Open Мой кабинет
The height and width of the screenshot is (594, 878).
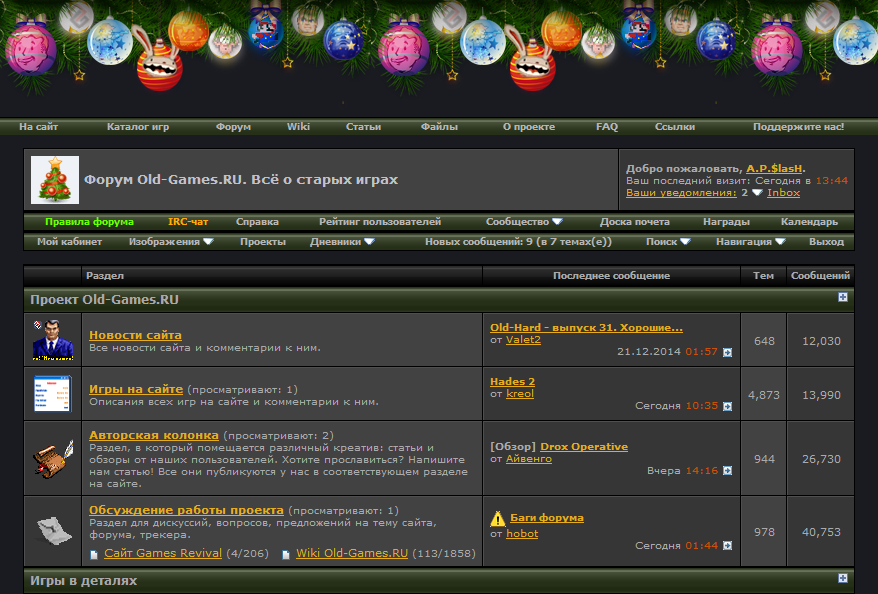click(x=69, y=242)
